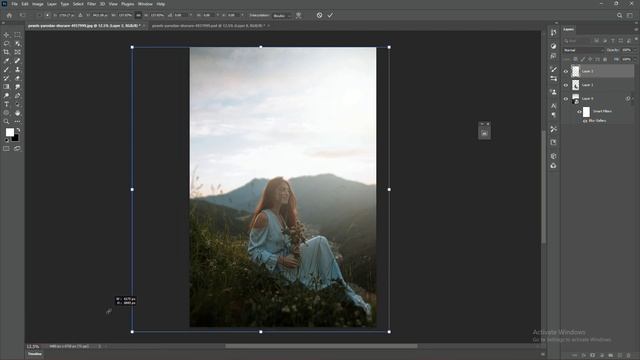Viewport: 640px width, 360px height.
Task: Click the Smart Filters mask thumbnail
Action: (x=587, y=111)
